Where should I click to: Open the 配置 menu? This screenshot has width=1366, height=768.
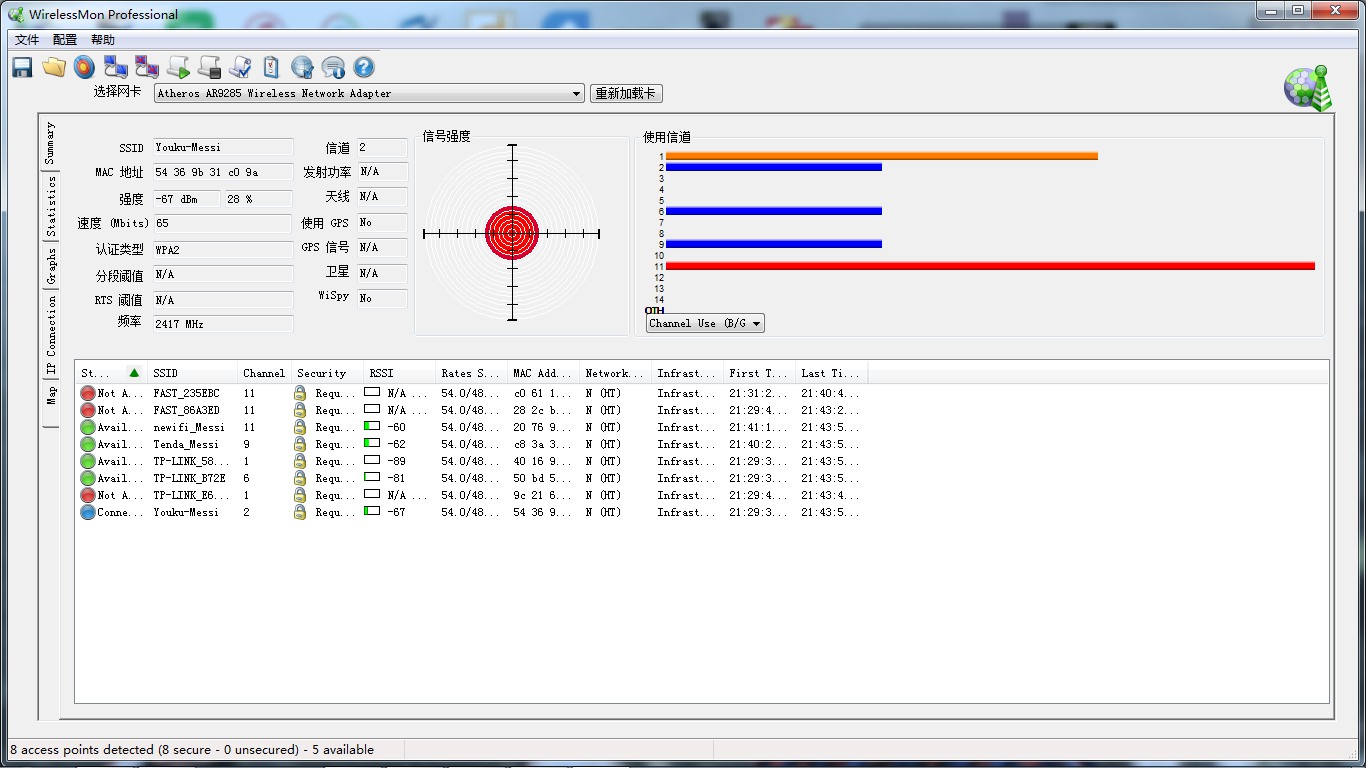65,40
